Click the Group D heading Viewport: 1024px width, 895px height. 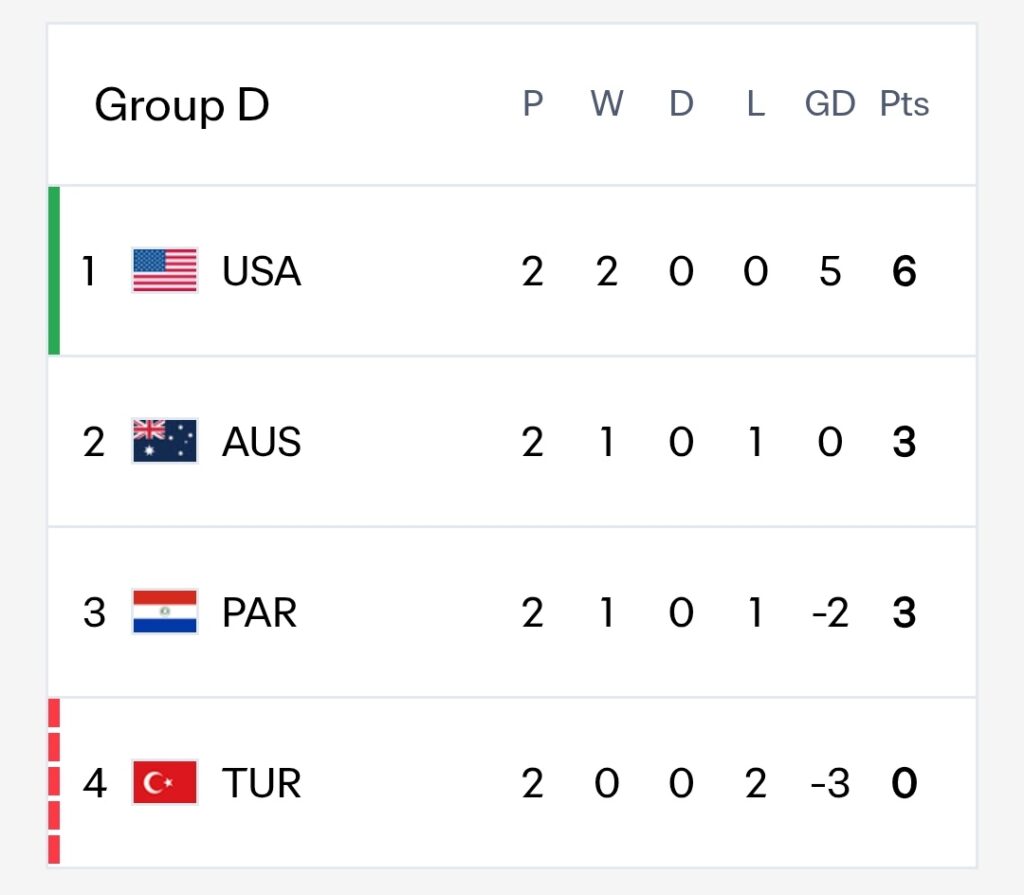[182, 105]
